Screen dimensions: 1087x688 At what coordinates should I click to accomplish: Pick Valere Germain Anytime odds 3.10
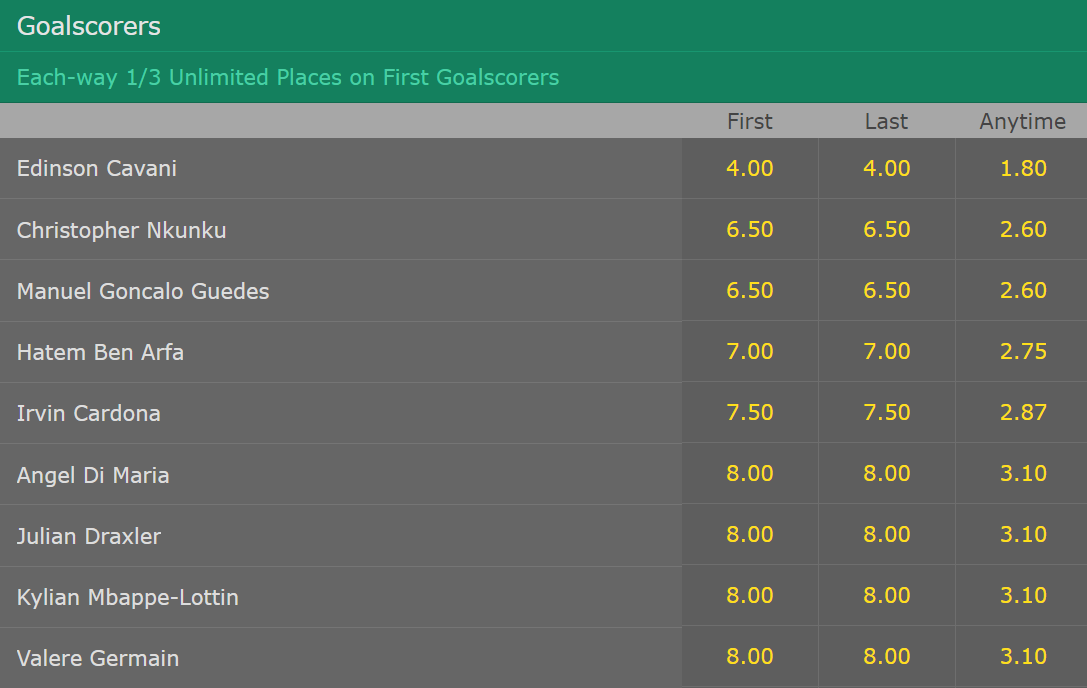pos(1023,657)
